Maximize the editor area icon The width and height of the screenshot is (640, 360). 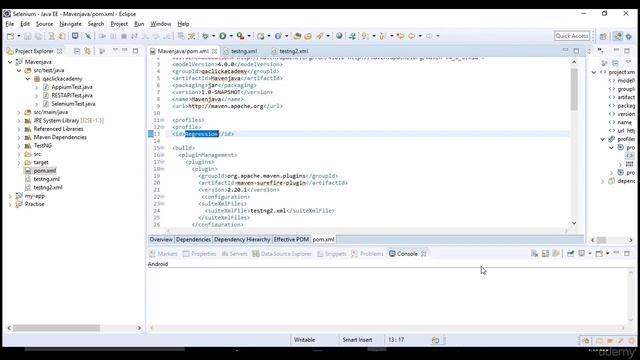(x=576, y=51)
